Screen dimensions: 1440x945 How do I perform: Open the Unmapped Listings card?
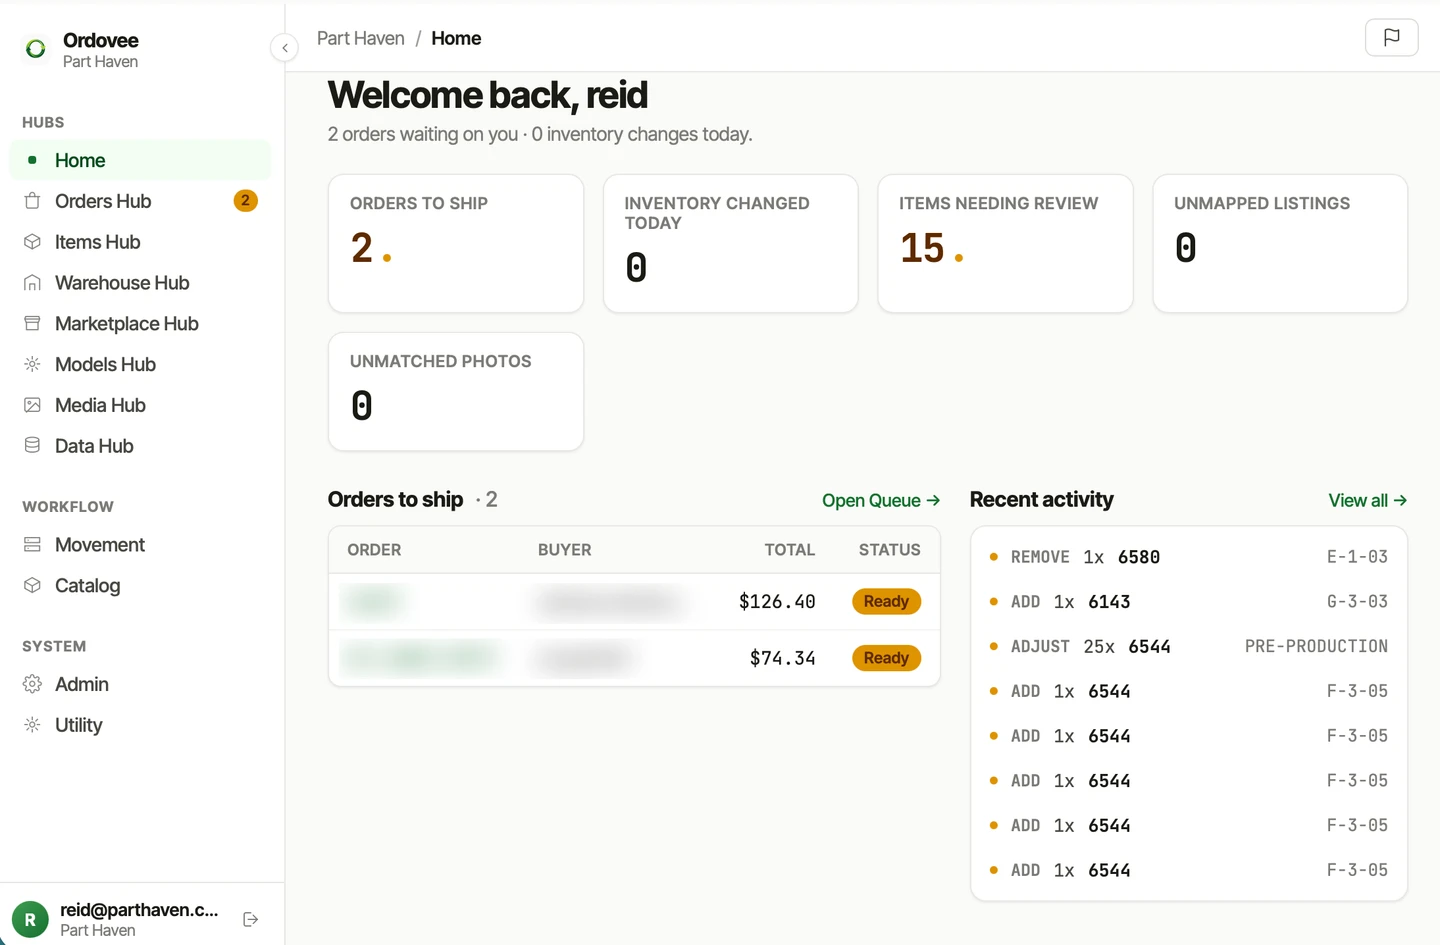click(1280, 244)
